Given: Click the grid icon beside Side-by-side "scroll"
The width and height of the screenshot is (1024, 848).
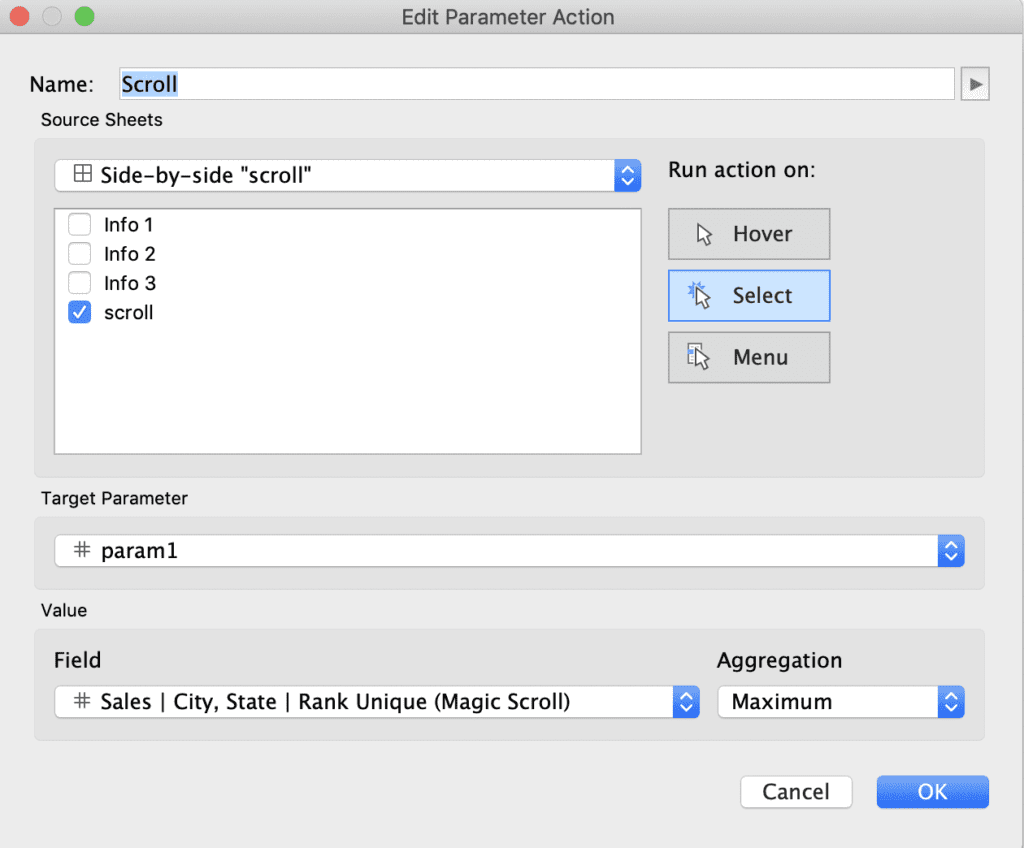Looking at the screenshot, I should coord(82,174).
